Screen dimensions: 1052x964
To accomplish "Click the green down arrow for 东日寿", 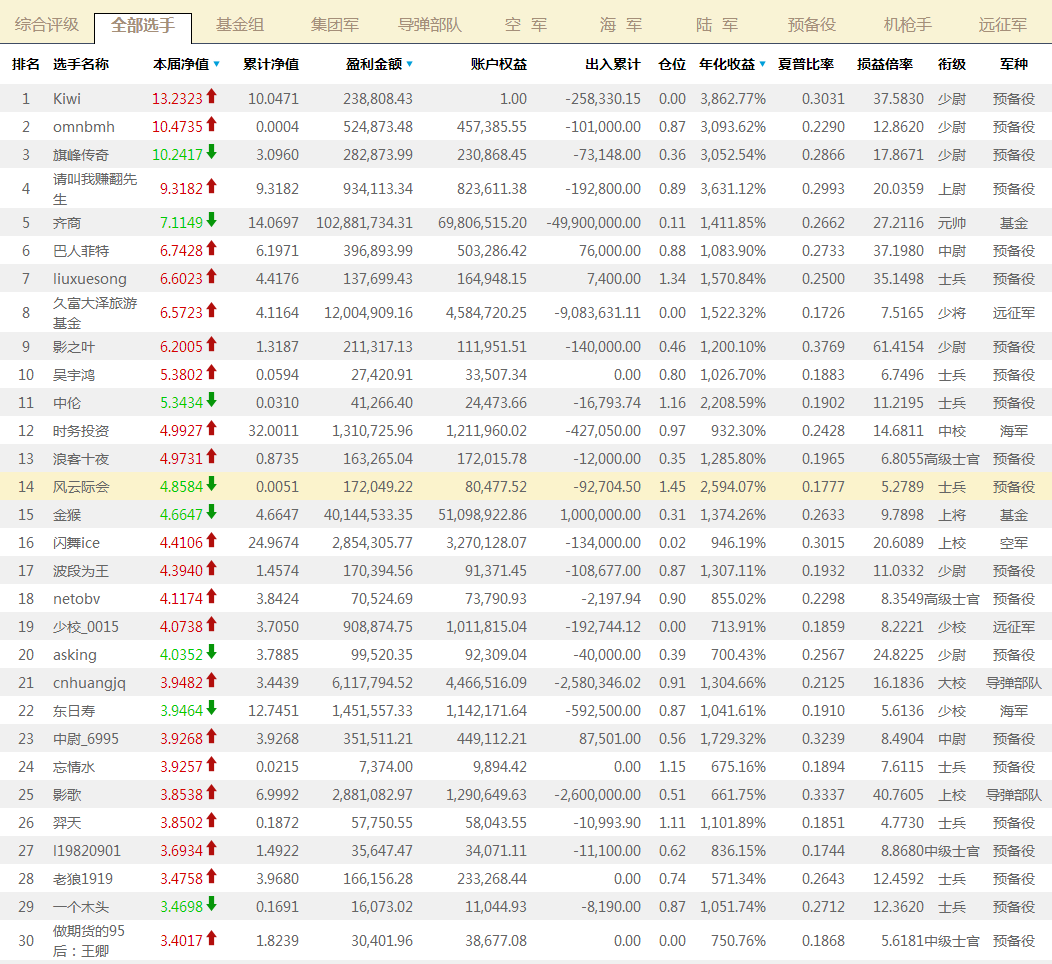I will click(x=211, y=709).
